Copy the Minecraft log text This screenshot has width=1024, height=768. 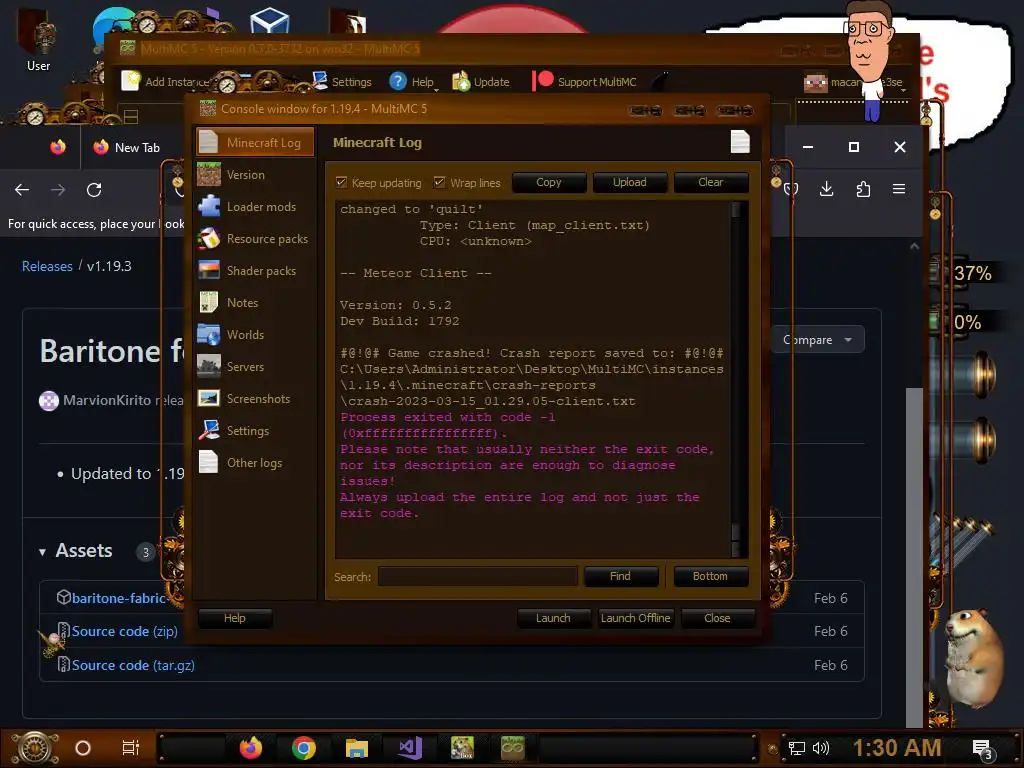click(549, 182)
